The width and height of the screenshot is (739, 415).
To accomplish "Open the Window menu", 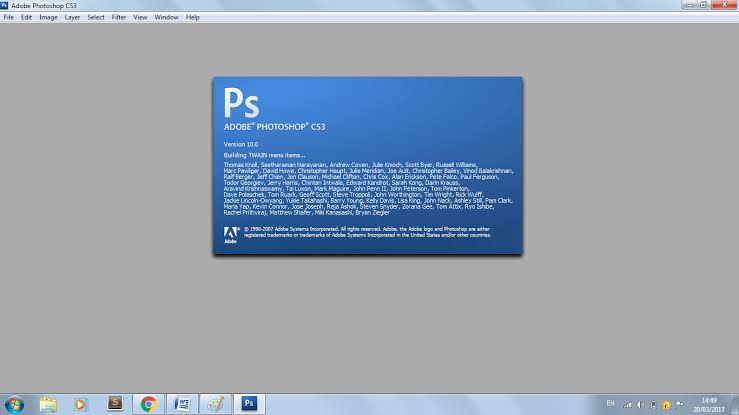I will [x=166, y=17].
